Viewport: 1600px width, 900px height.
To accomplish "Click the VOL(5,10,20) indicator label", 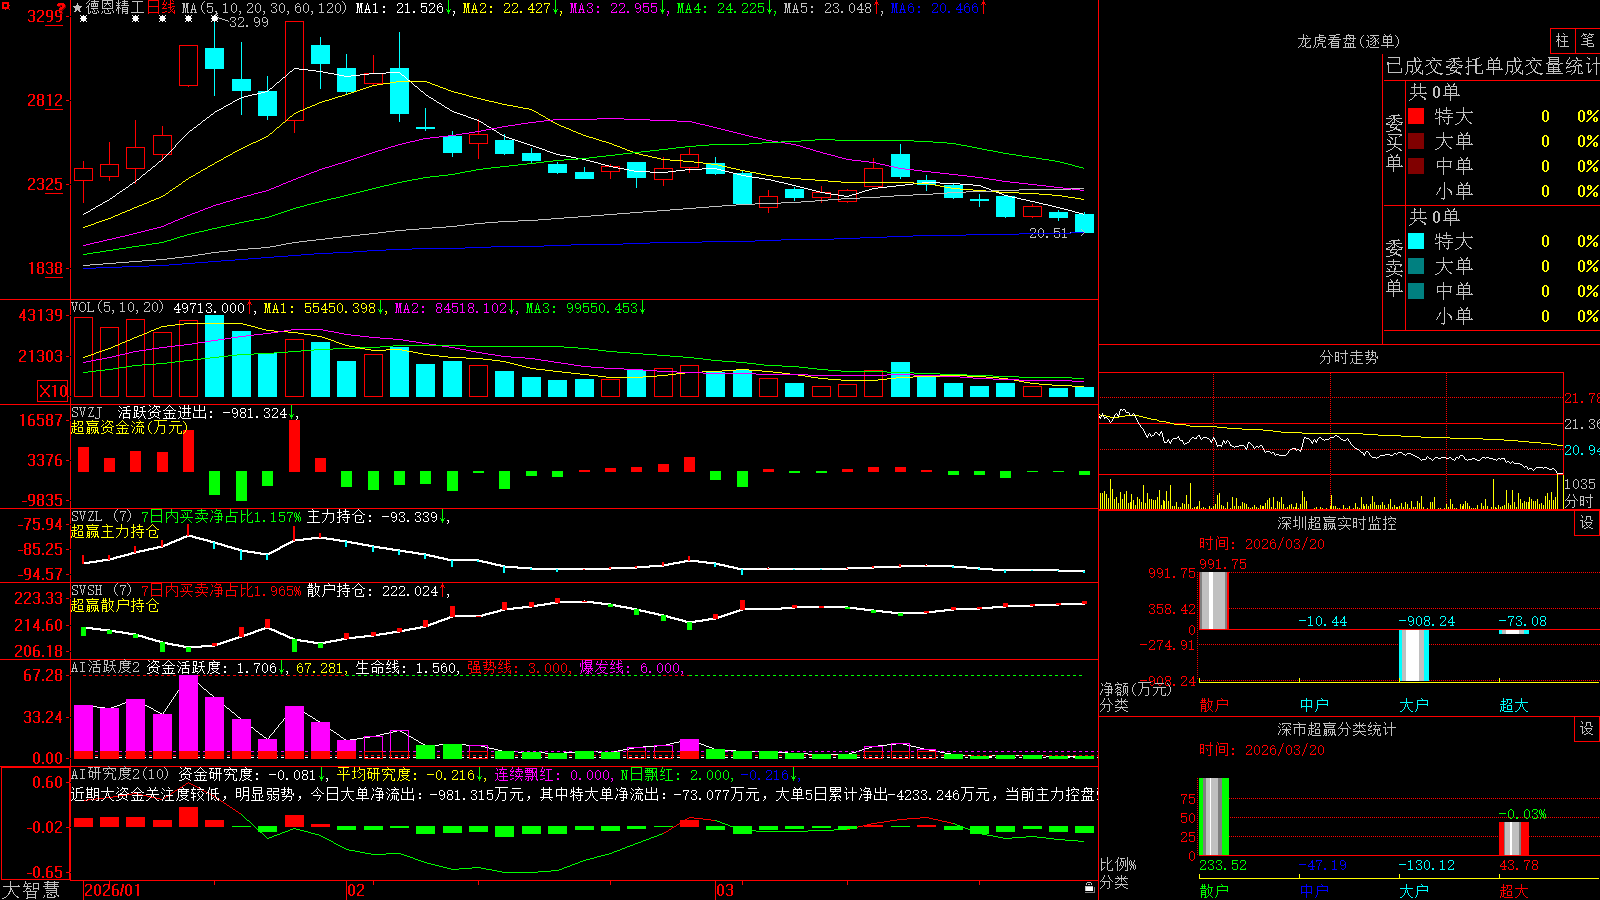I will (117, 308).
